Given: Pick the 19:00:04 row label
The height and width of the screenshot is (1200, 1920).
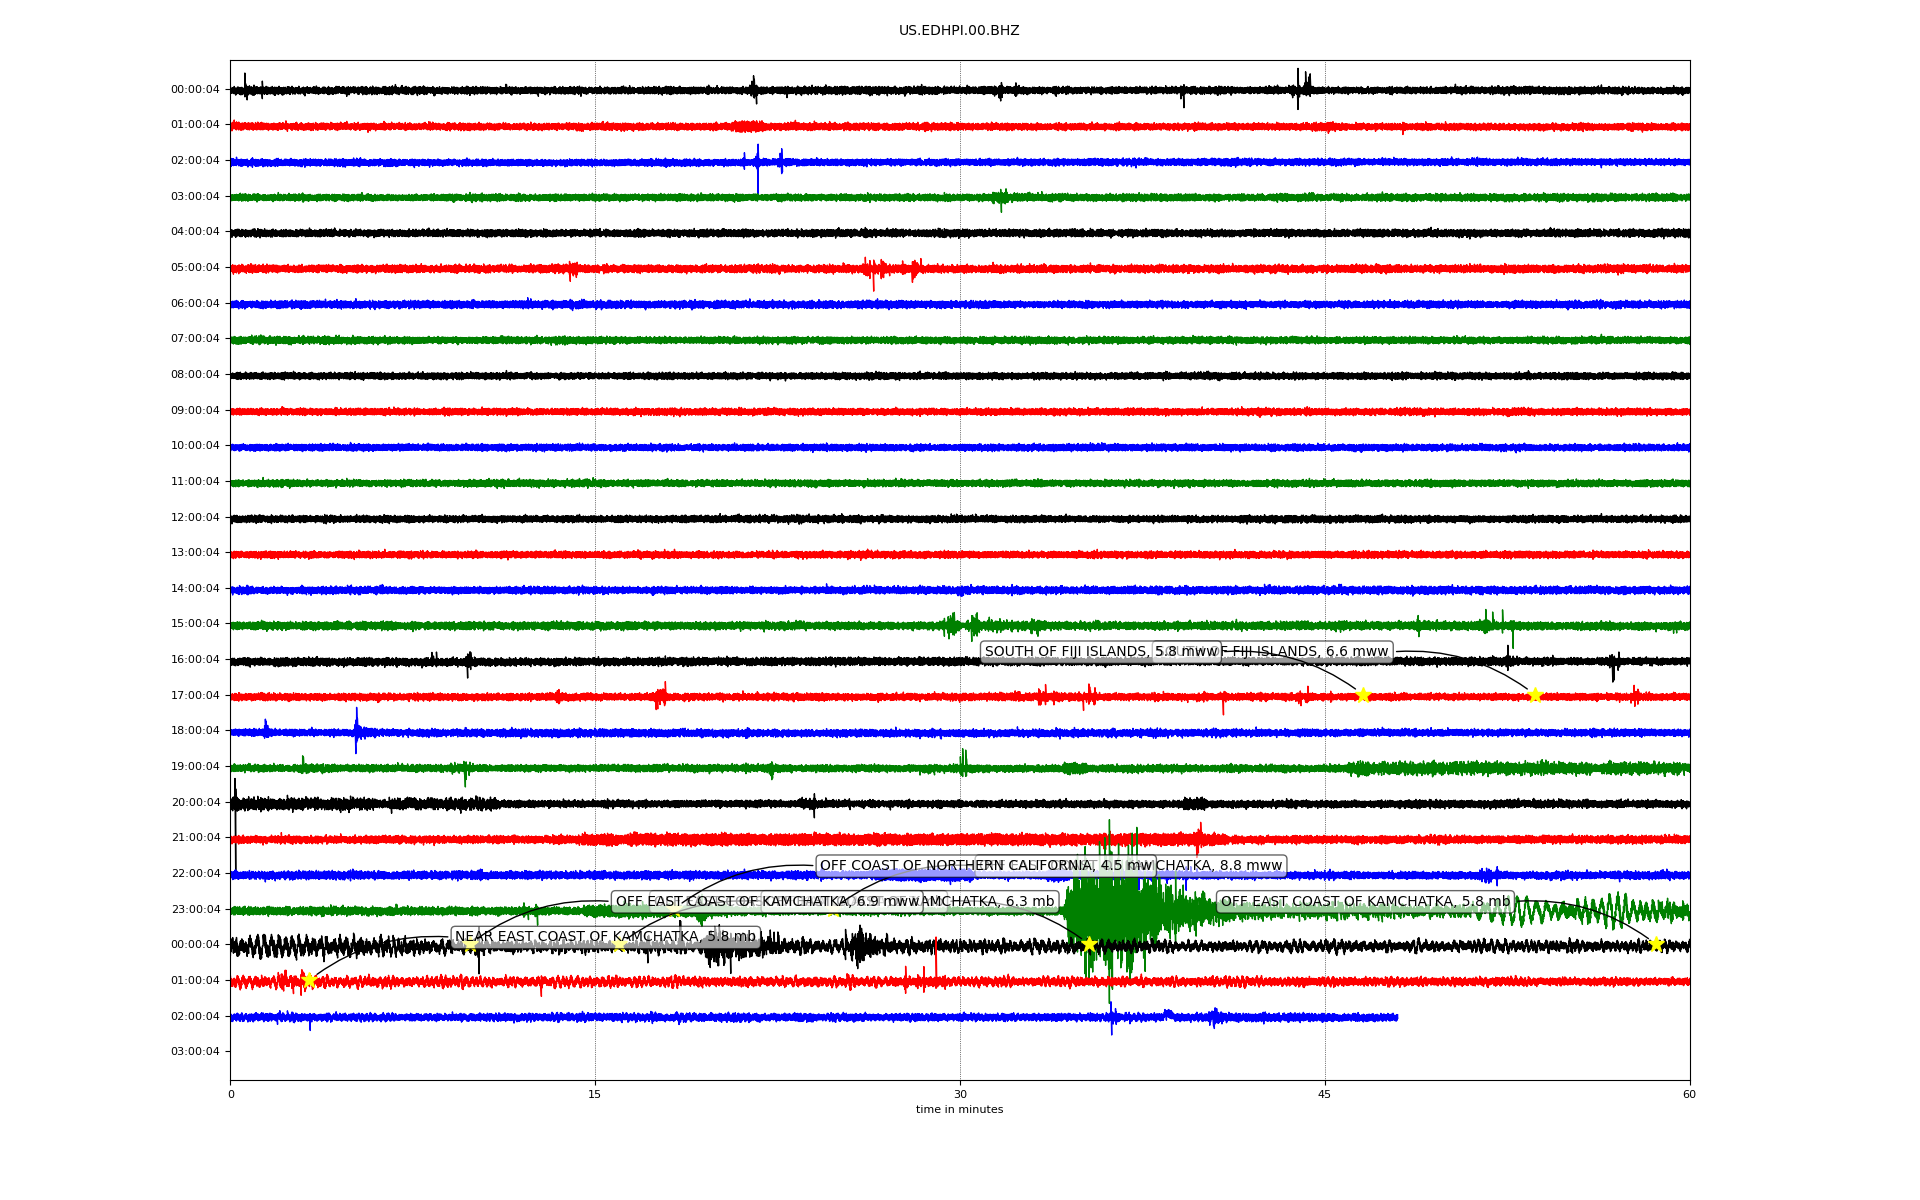Looking at the screenshot, I should [x=195, y=767].
